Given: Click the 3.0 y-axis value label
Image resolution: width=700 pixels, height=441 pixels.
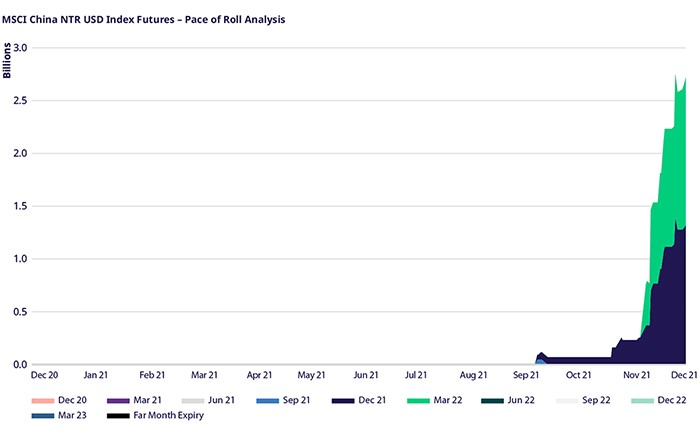Looking at the screenshot, I should tap(18, 48).
